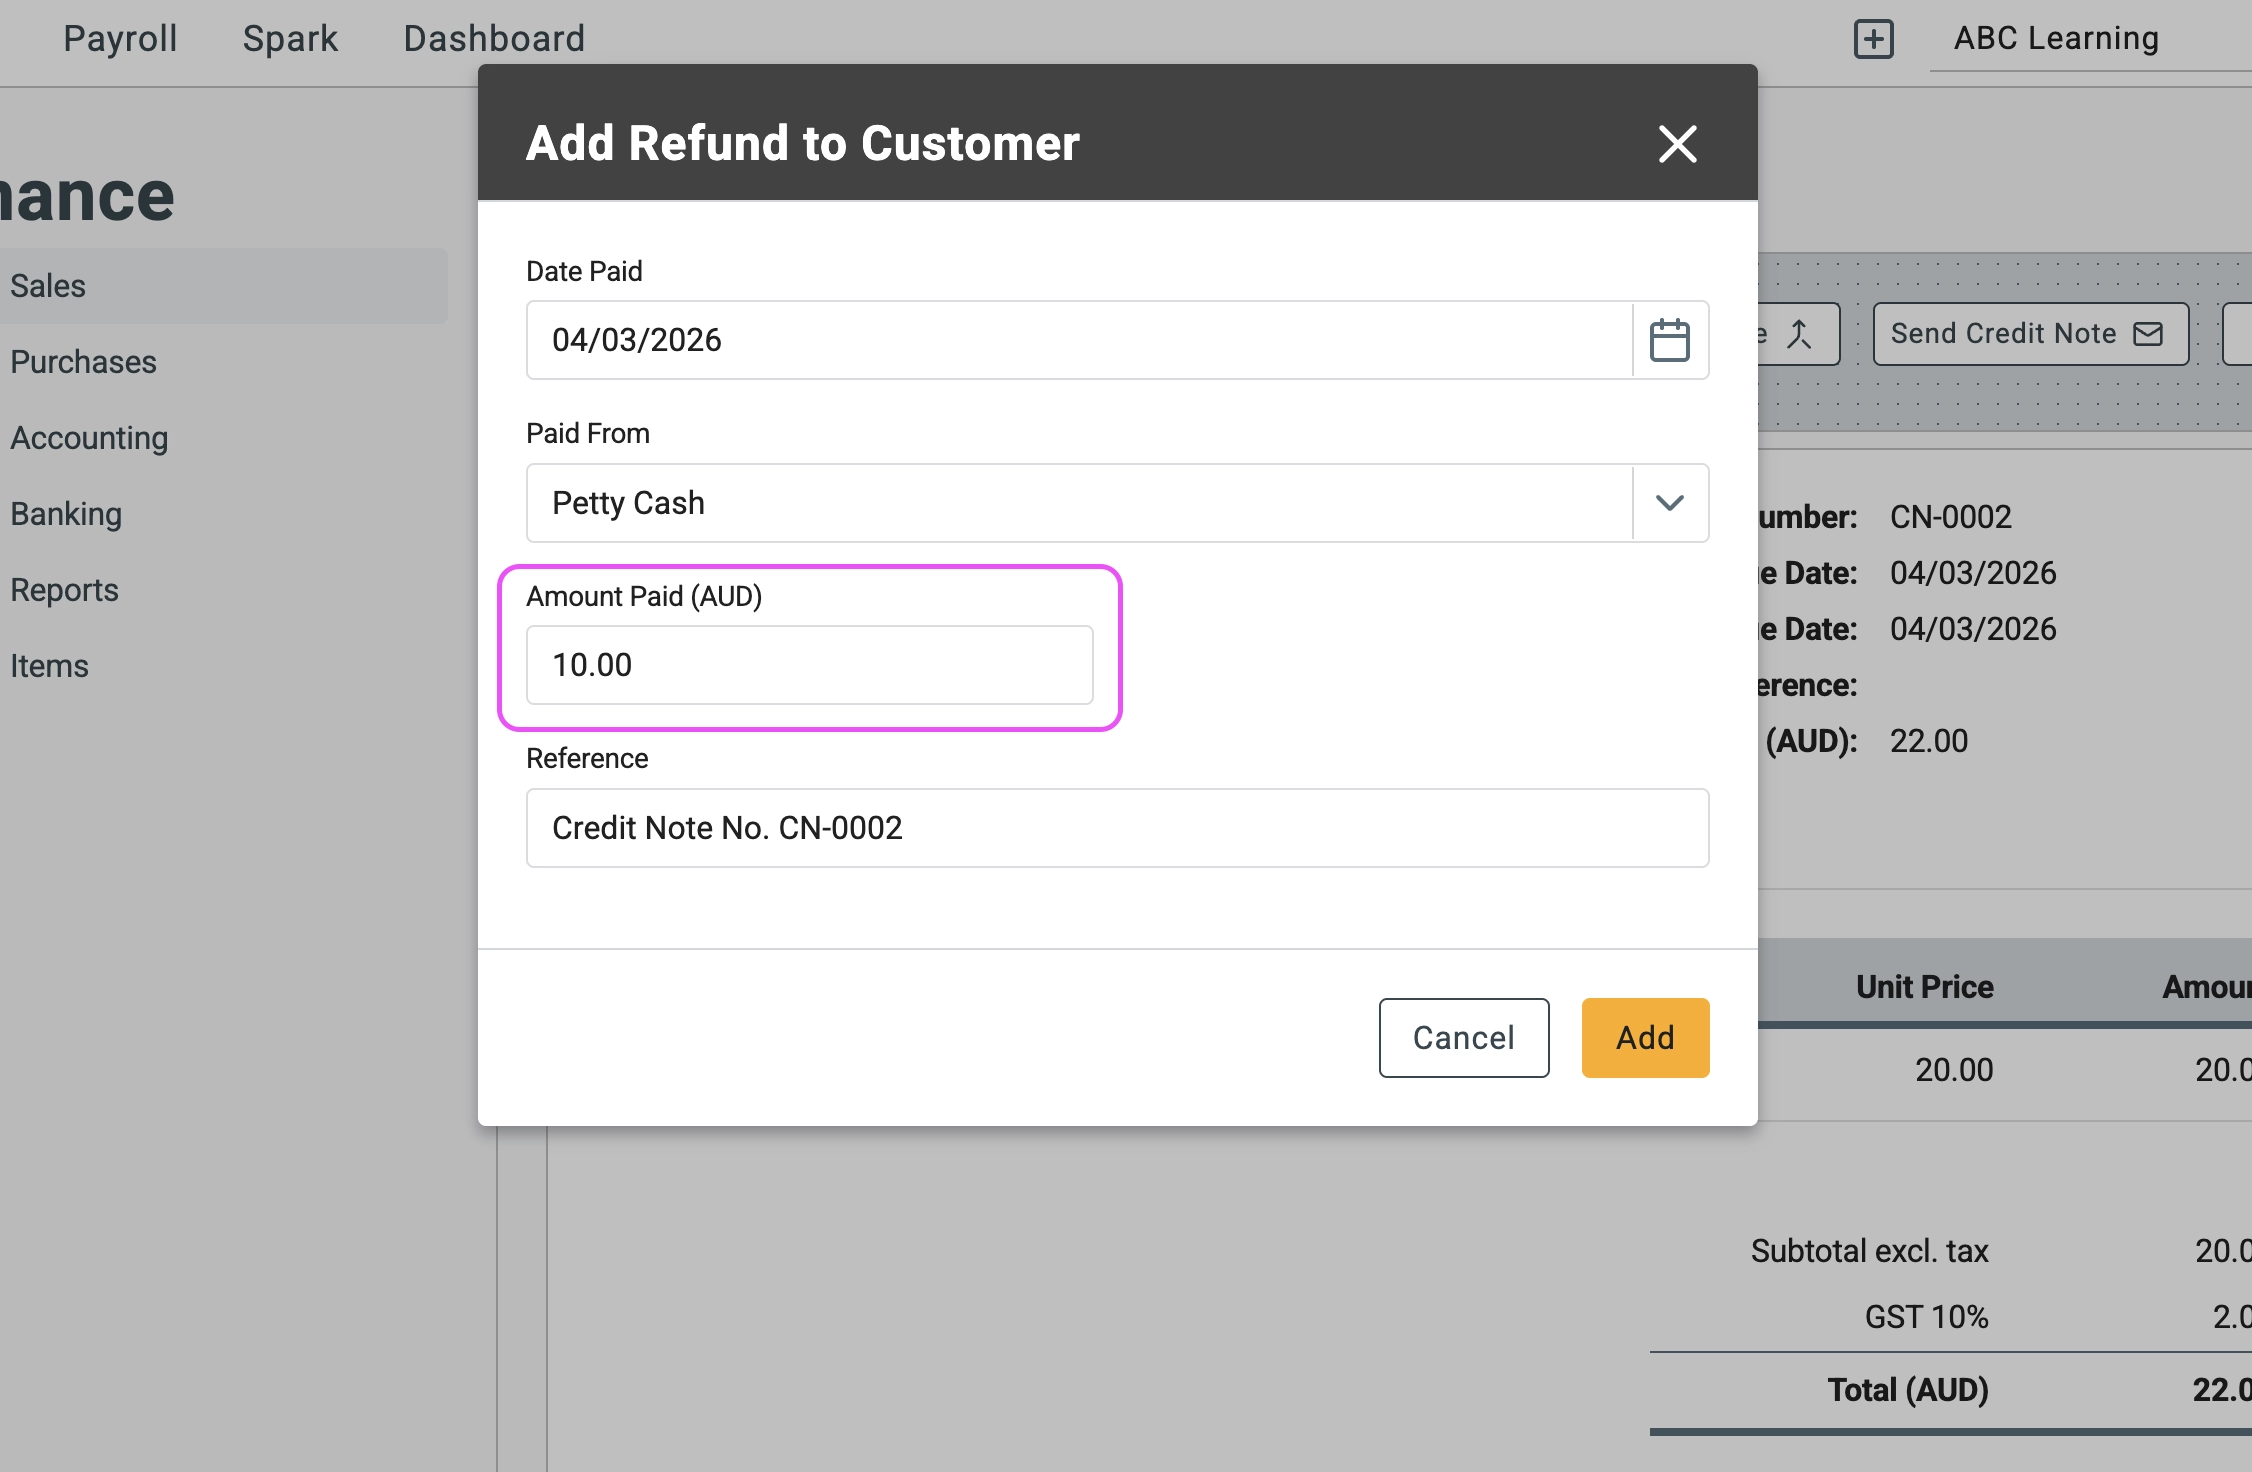Click the Send Credit Note button

[x=2030, y=333]
